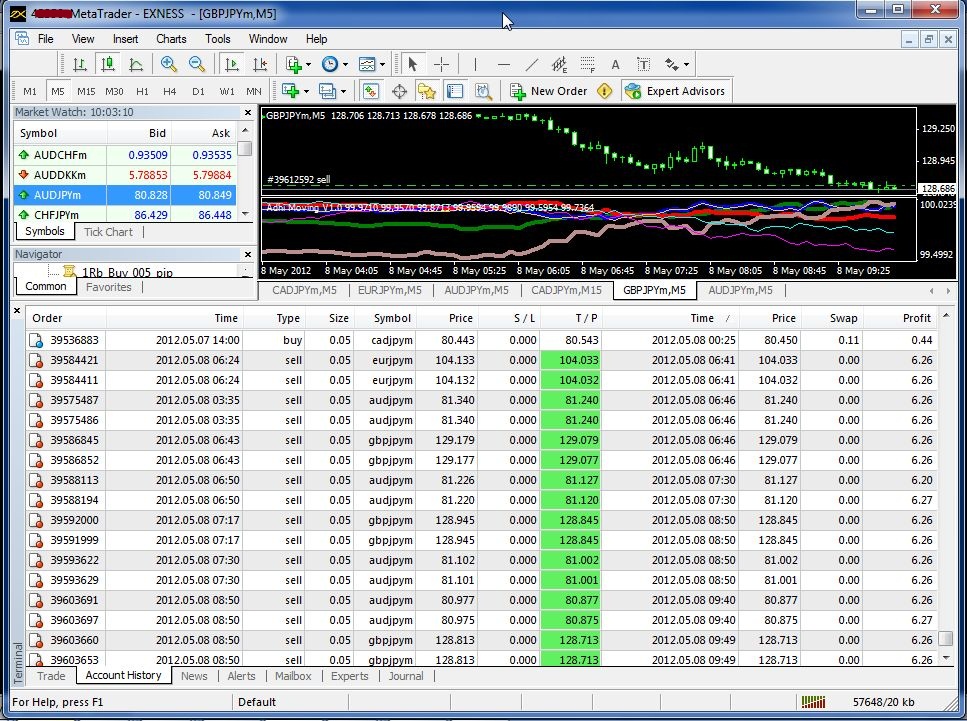Switch chart to H1 timeframe
The image size is (967, 721).
pyautogui.click(x=142, y=91)
